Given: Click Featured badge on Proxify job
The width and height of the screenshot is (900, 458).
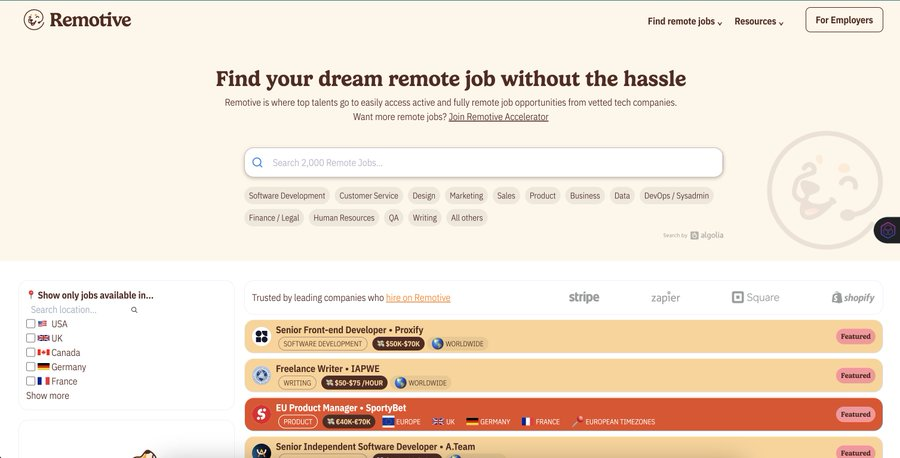Looking at the screenshot, I should [855, 337].
